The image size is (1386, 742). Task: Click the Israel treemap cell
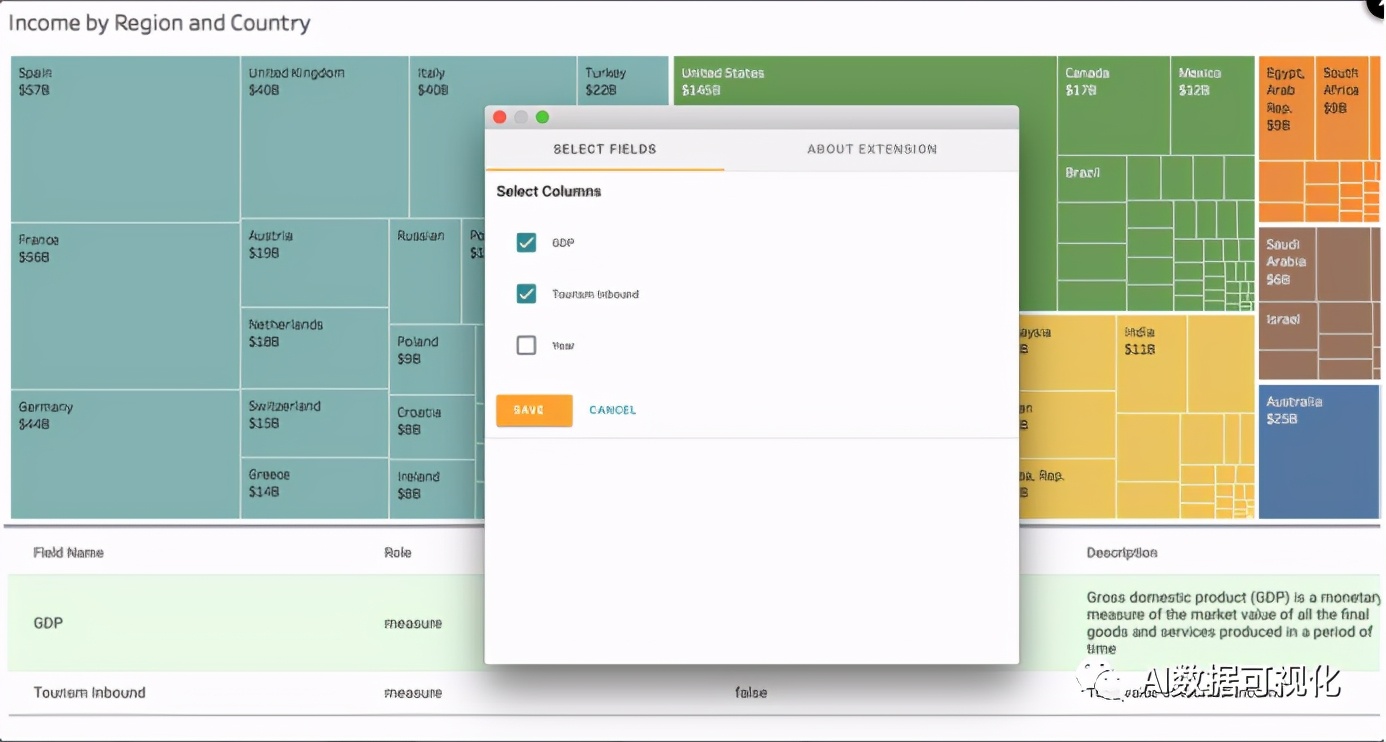click(x=1288, y=326)
